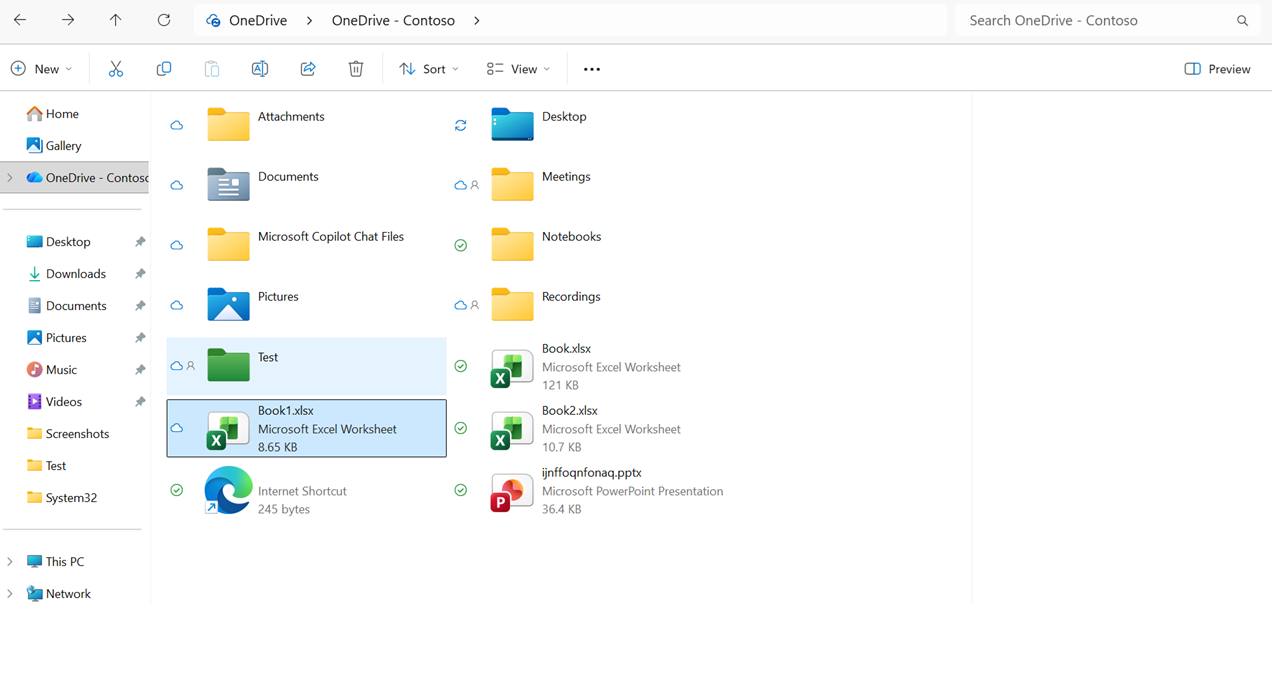Click the Rename icon in toolbar
Screen dimensions: 1272x688
(260, 69)
